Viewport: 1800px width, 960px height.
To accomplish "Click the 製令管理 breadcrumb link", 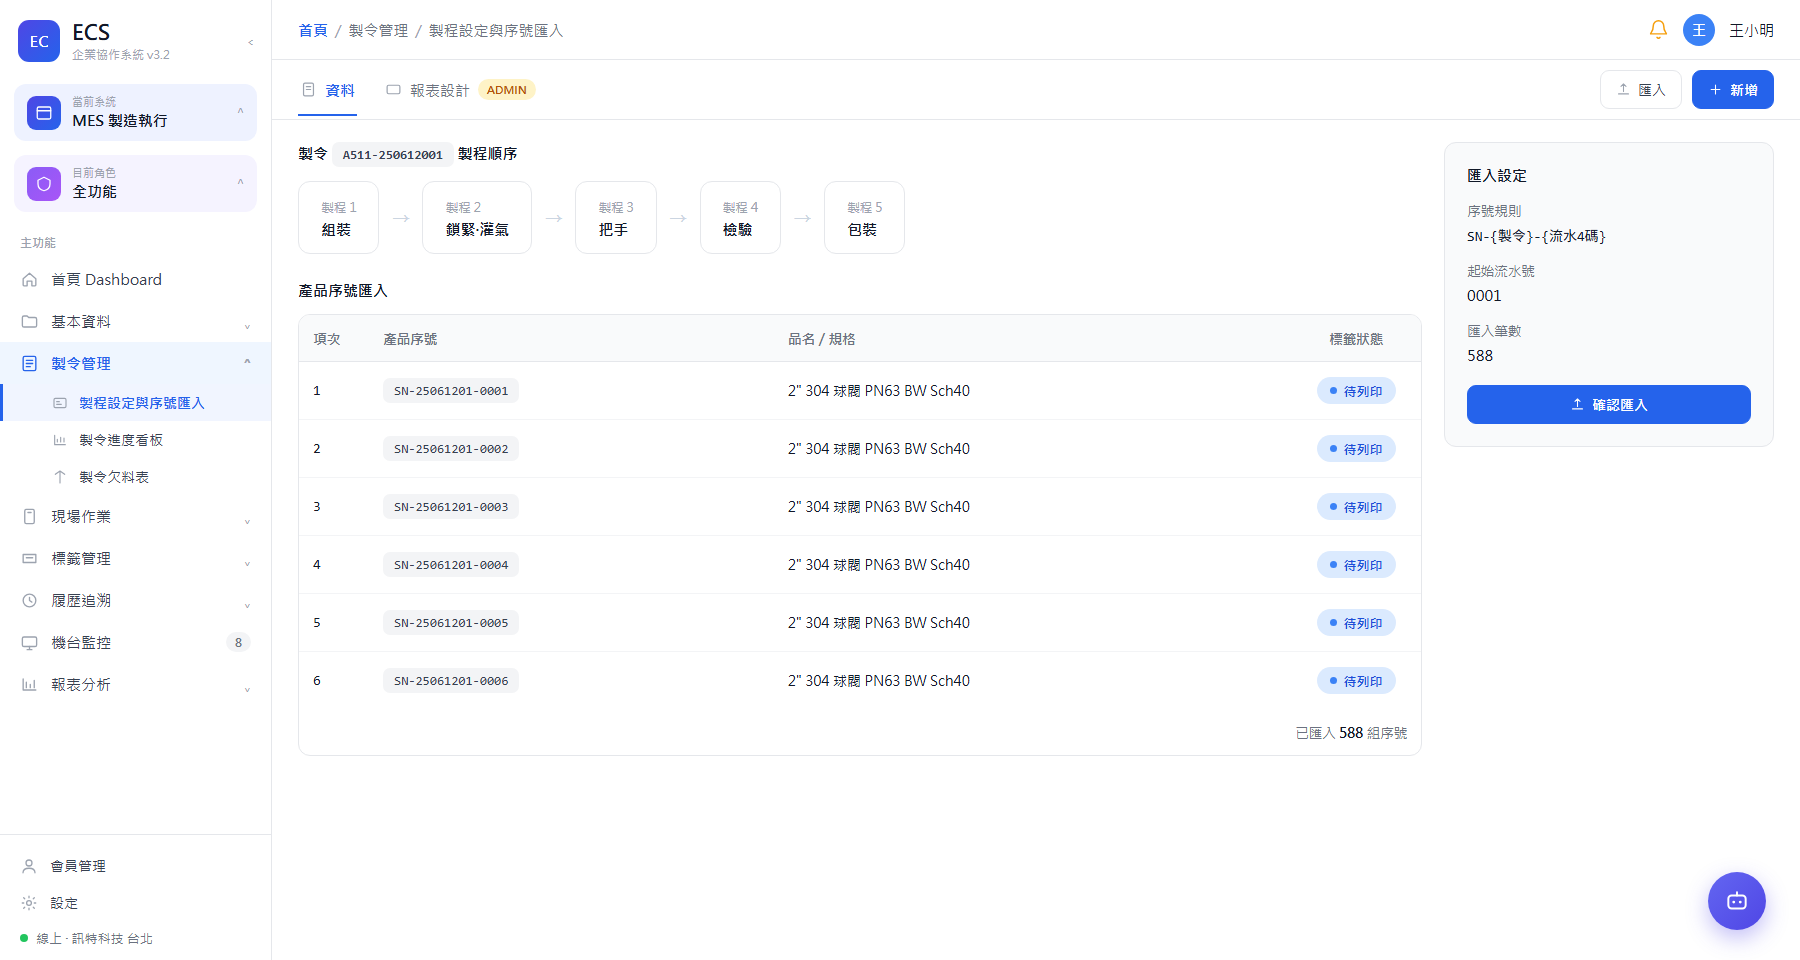I will click(378, 31).
